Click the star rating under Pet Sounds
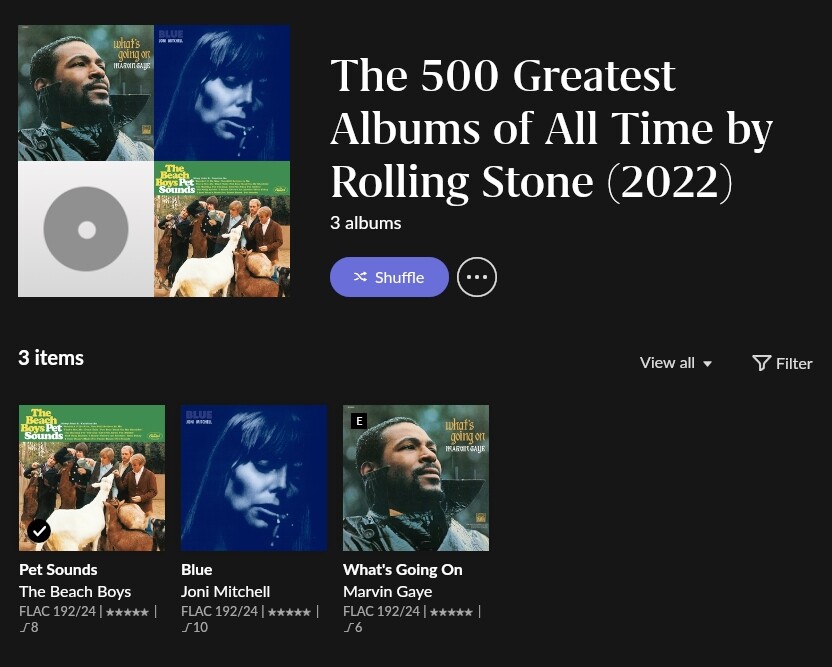This screenshot has height=667, width=832. (127, 611)
